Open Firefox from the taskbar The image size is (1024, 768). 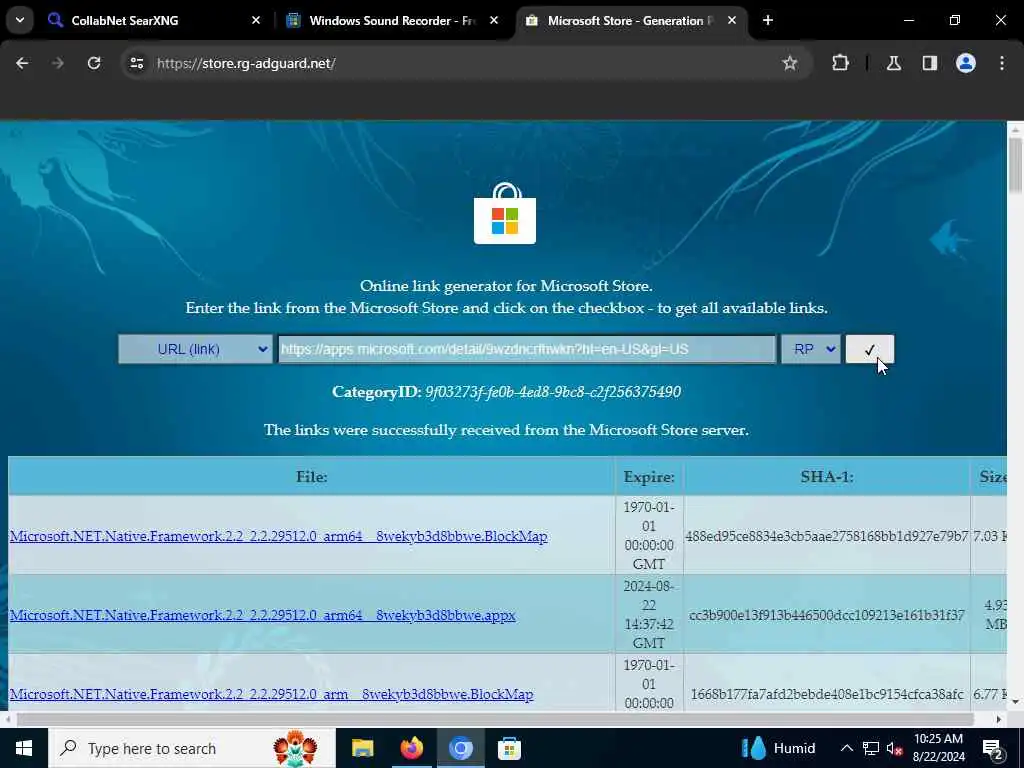click(411, 748)
